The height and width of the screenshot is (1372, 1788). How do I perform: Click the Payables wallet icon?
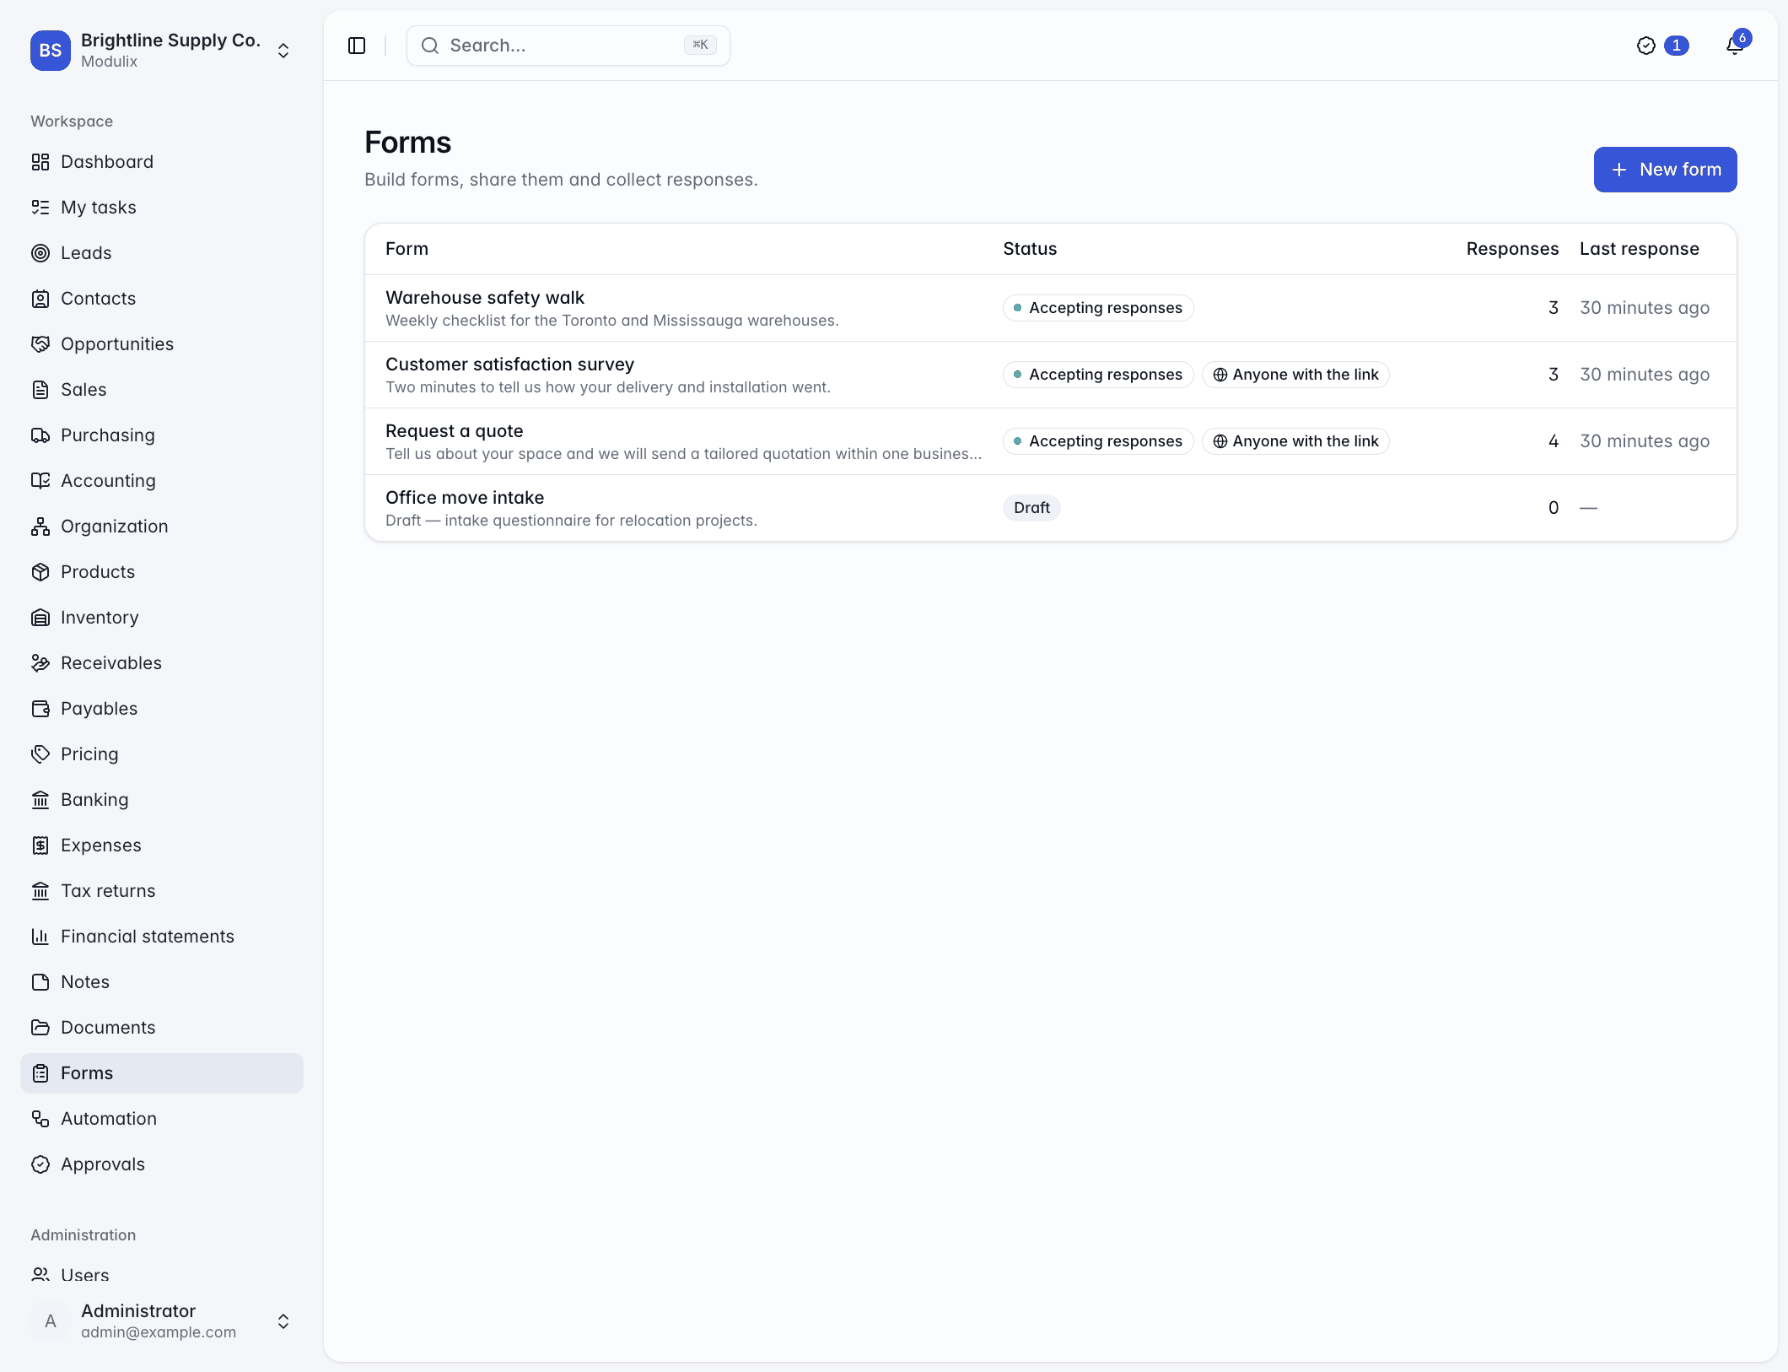tap(40, 708)
